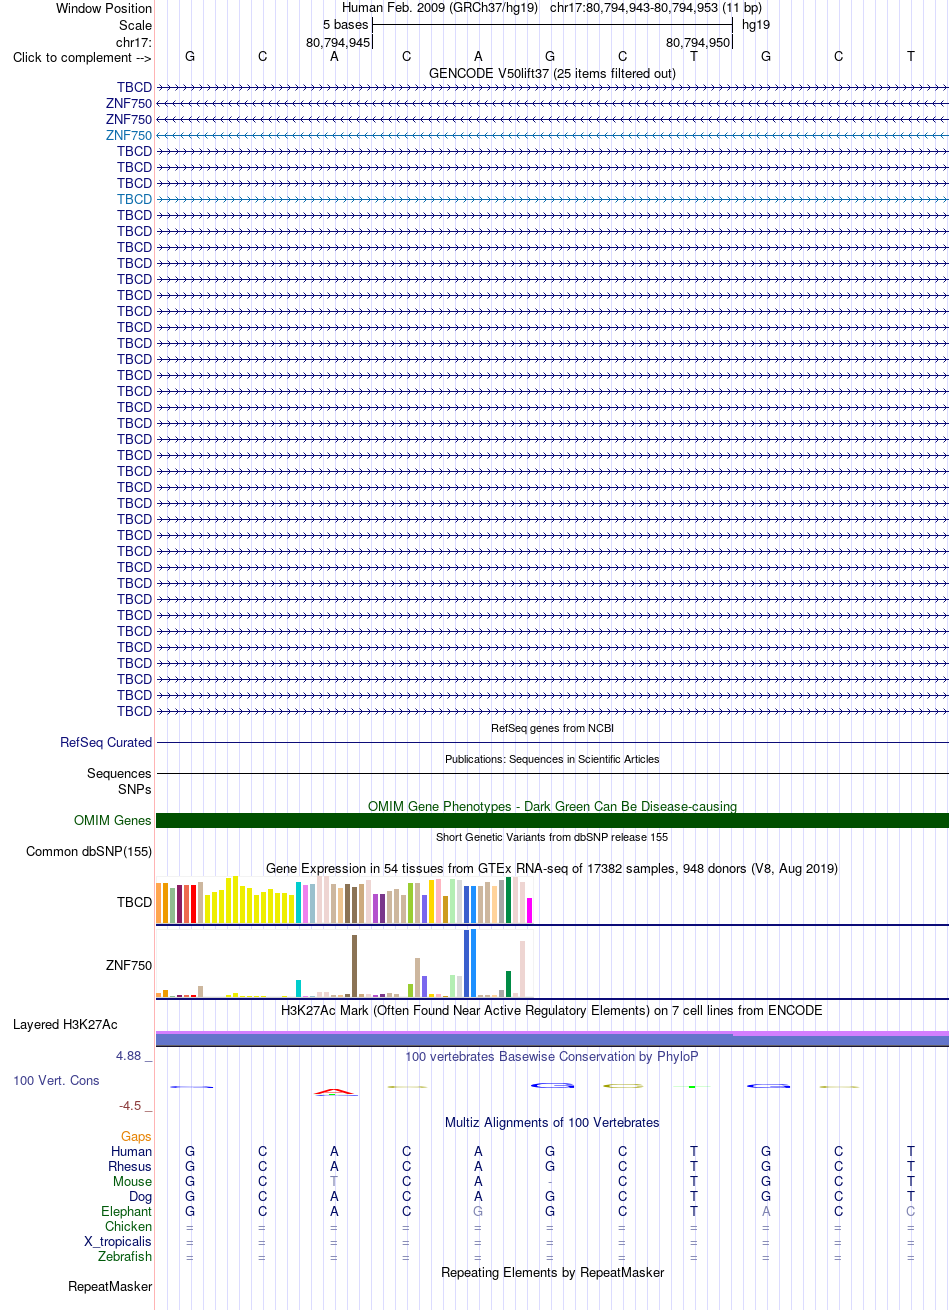The width and height of the screenshot is (950, 1310).
Task: Click the magenta last bar in TBCD expression chart
Action: pyautogui.click(x=530, y=910)
